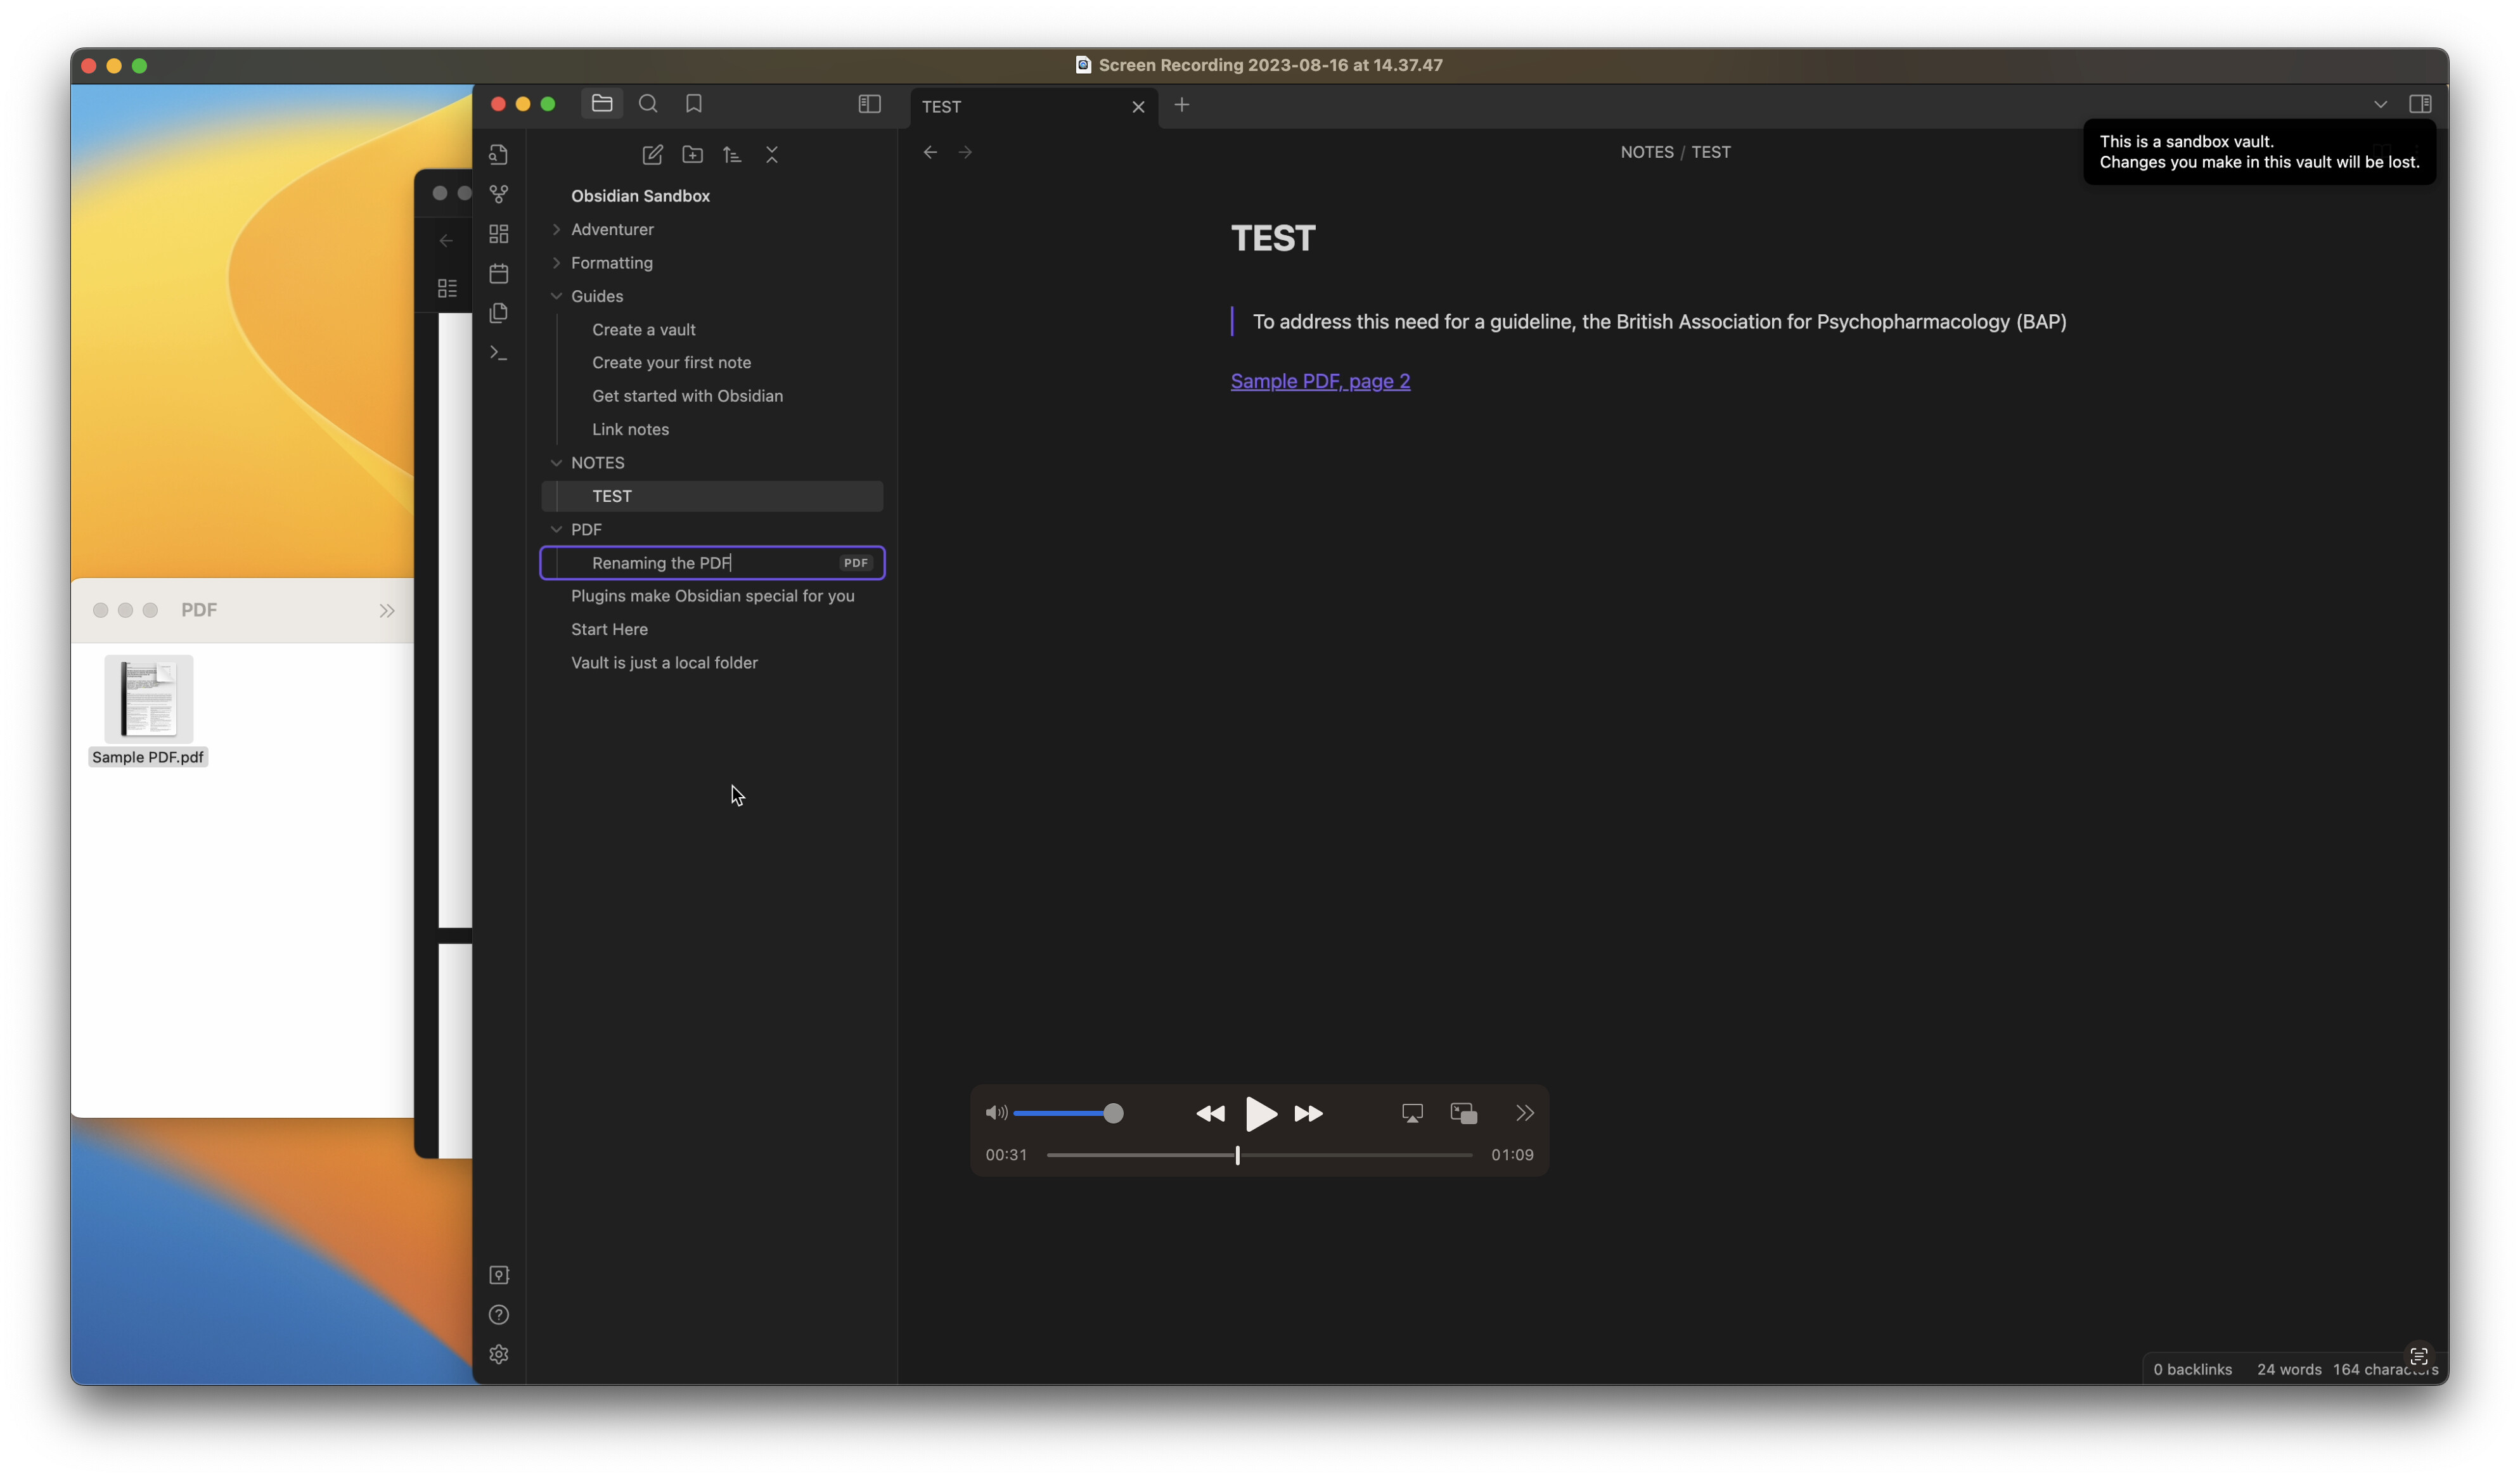Image resolution: width=2520 pixels, height=1479 pixels.
Task: Click TEST in the breadcrumb
Action: (1711, 152)
